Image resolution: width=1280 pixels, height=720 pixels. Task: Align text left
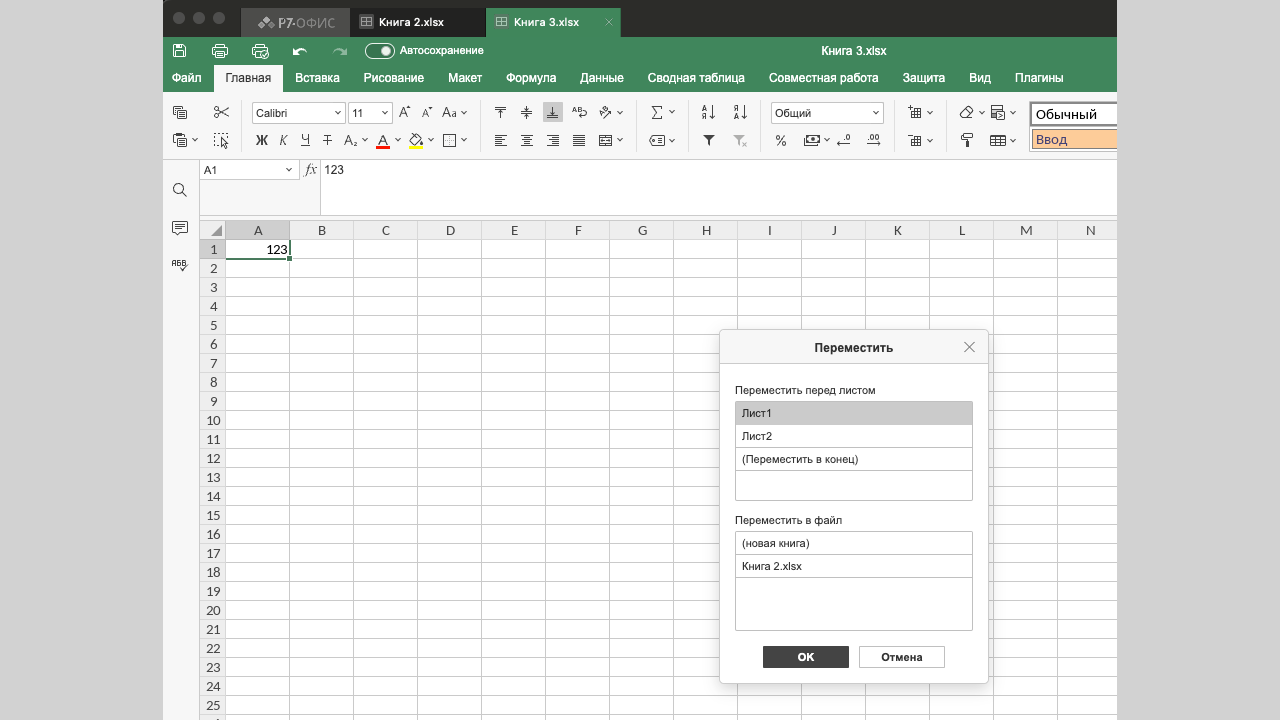click(x=501, y=141)
